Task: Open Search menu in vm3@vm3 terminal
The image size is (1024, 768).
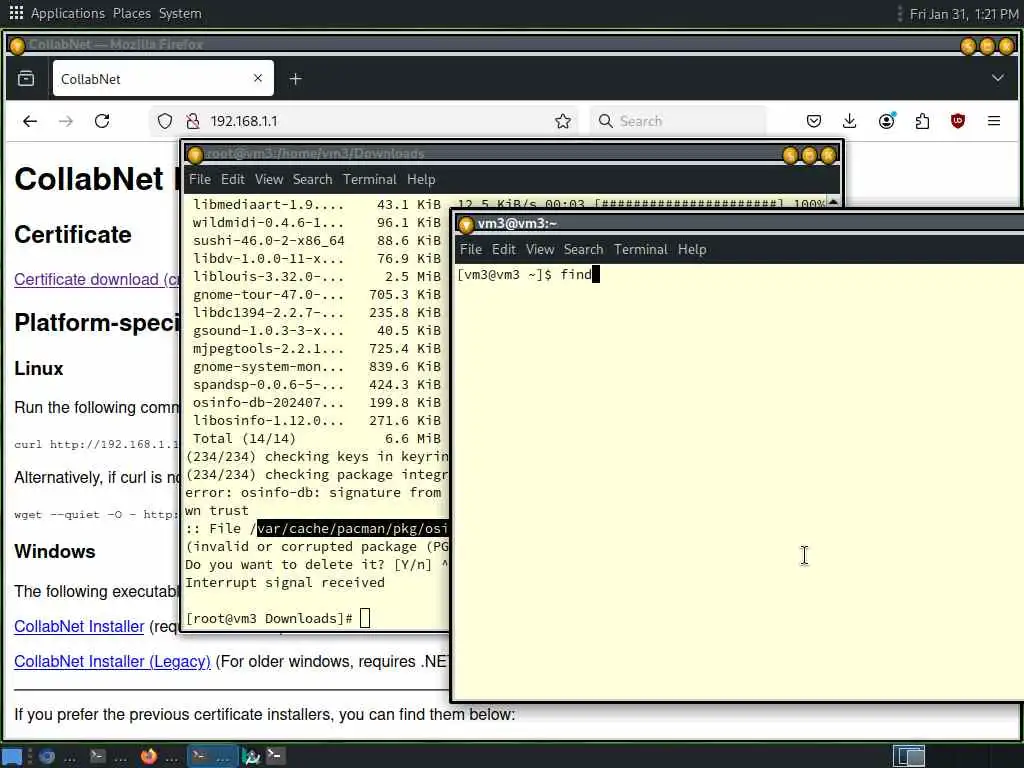Action: pos(583,249)
